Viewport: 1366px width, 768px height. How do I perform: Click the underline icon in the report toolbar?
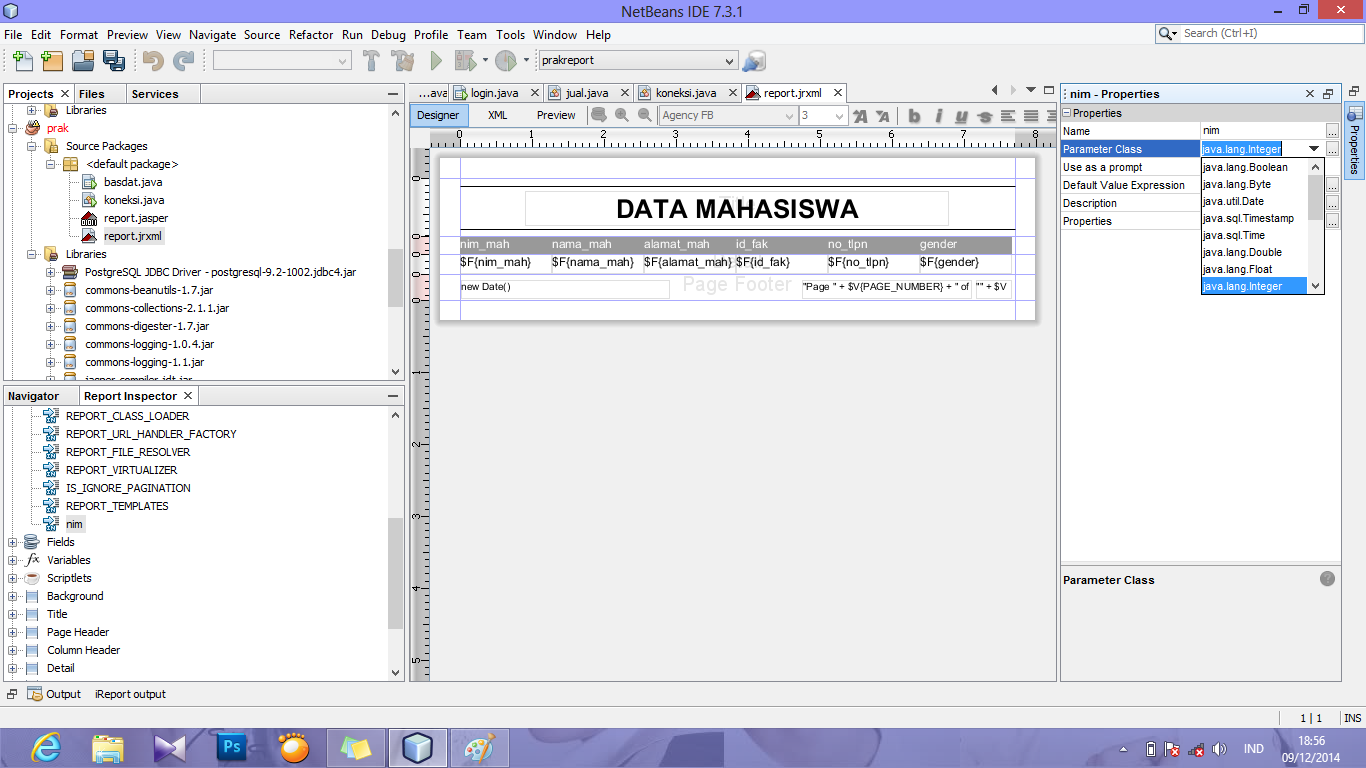(962, 115)
